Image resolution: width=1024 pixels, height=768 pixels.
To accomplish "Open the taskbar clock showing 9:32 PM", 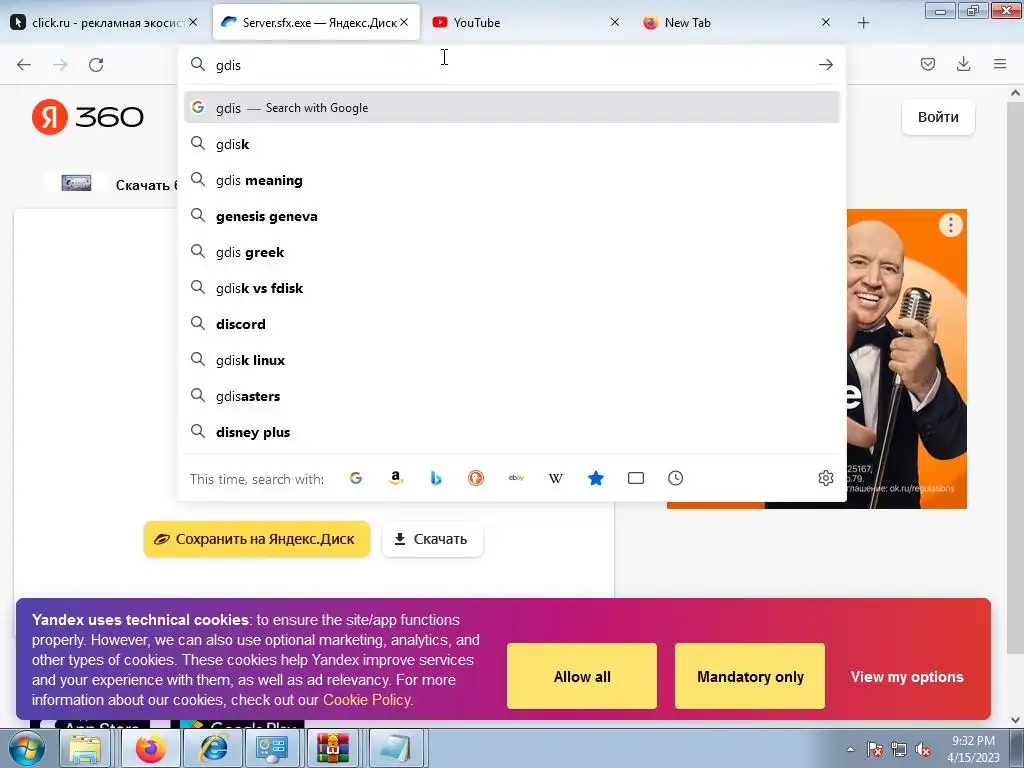I will (x=973, y=748).
